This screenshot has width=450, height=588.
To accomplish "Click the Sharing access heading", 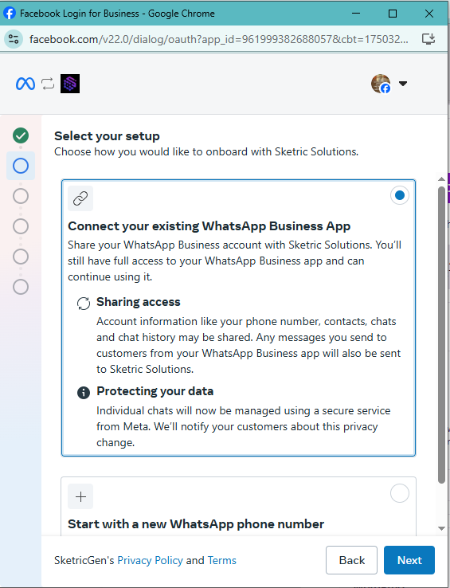I will pyautogui.click(x=138, y=302).
